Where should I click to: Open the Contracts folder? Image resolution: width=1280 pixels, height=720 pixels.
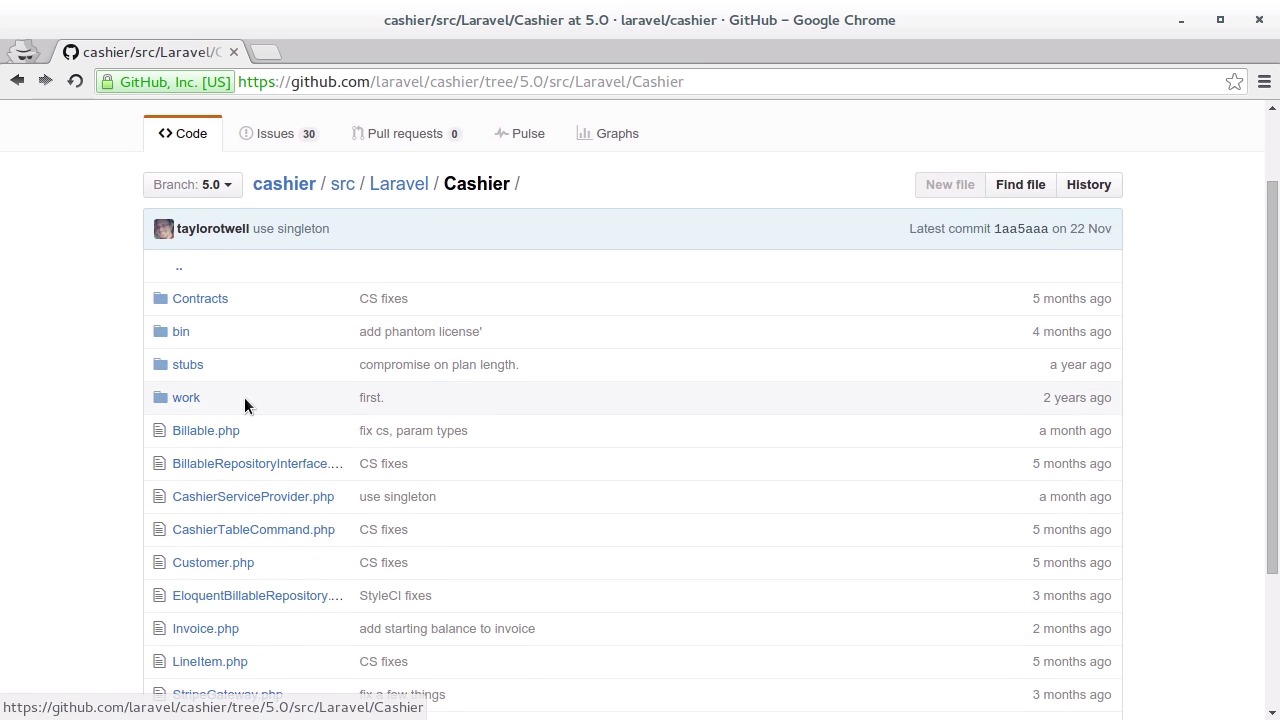[200, 298]
